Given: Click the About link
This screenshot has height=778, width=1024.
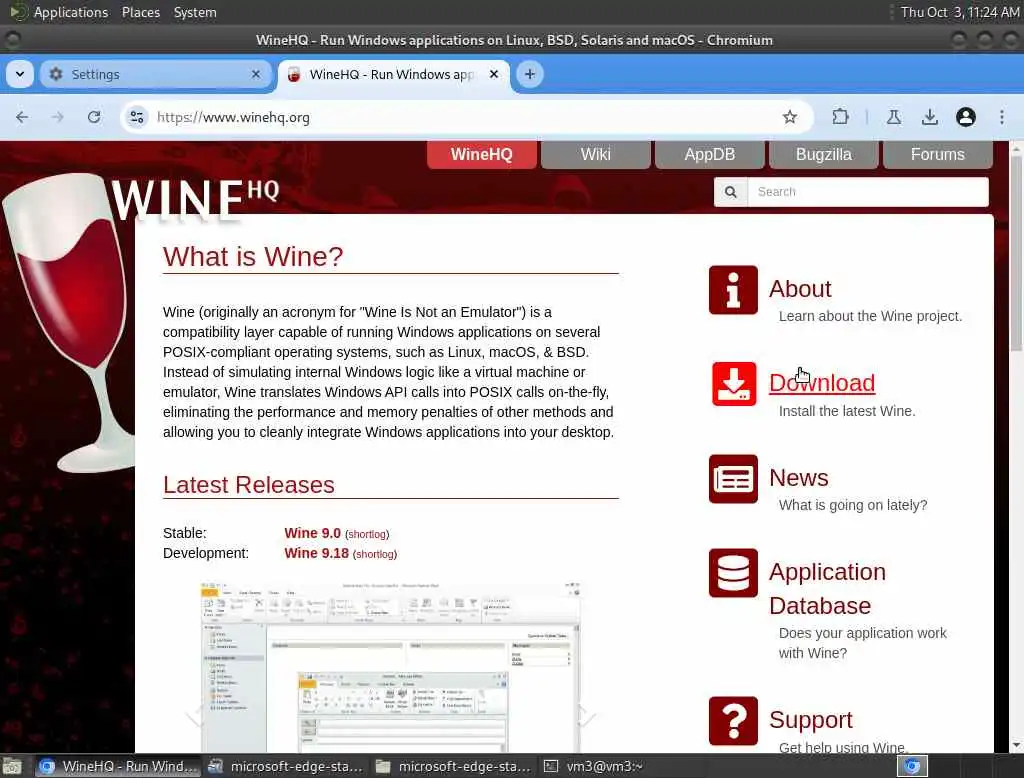Looking at the screenshot, I should pos(800,289).
